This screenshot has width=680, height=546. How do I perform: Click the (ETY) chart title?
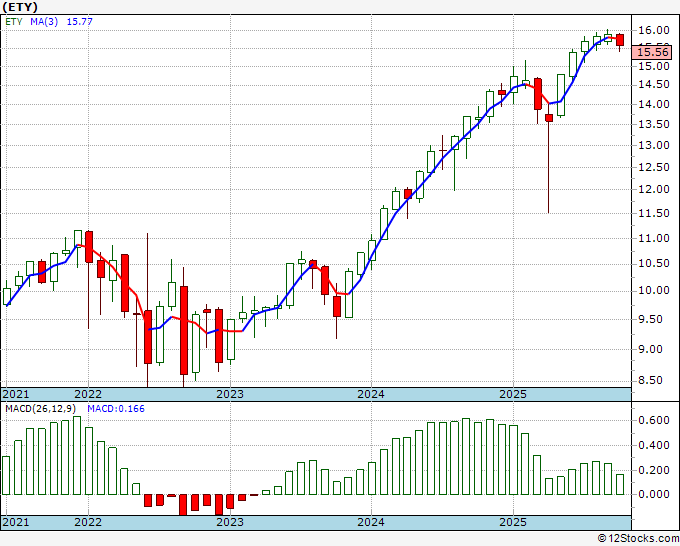(x=20, y=7)
